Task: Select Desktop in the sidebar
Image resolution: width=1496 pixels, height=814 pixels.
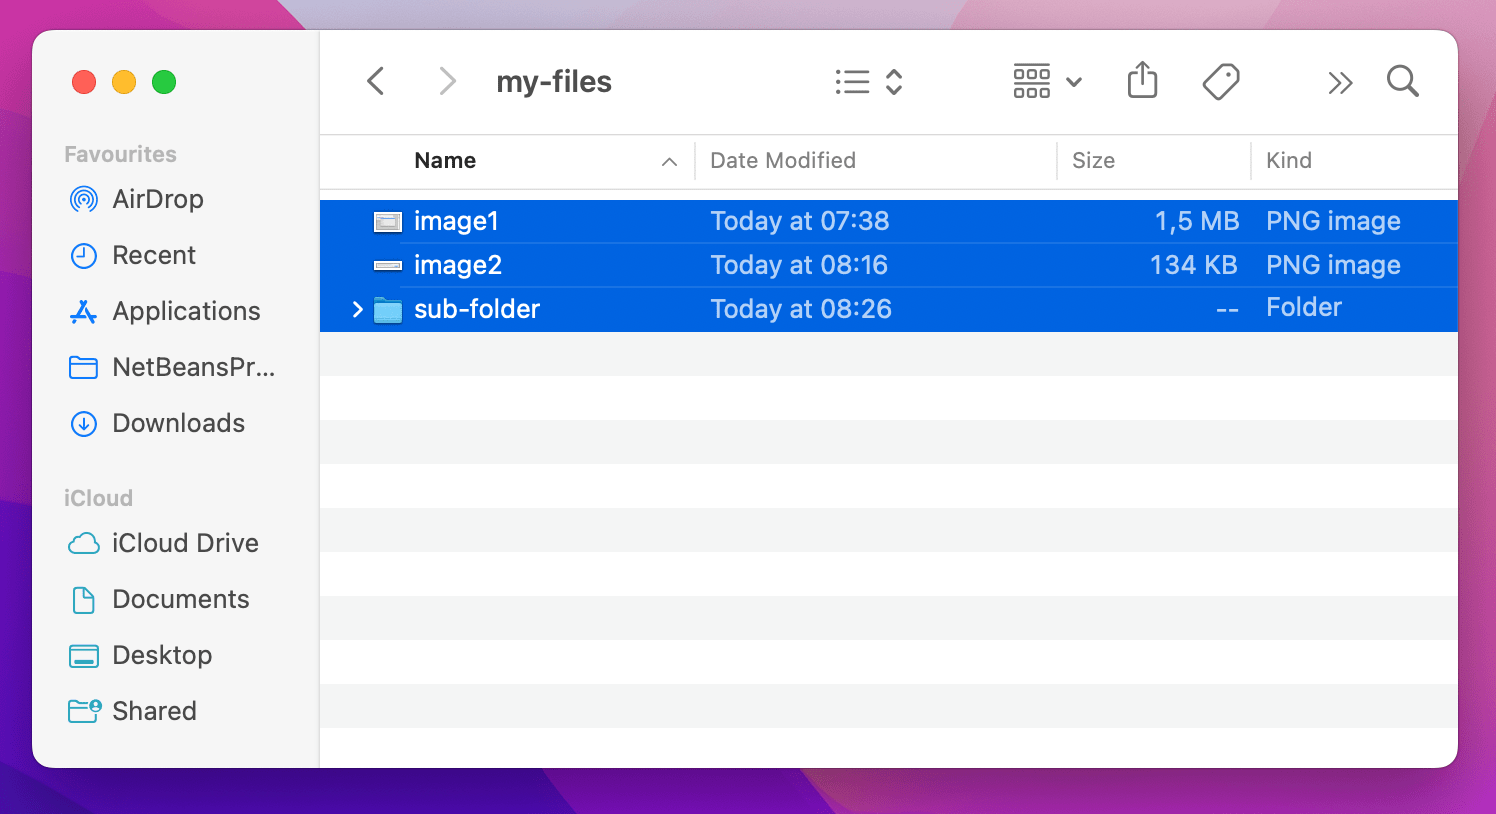Action: [164, 655]
